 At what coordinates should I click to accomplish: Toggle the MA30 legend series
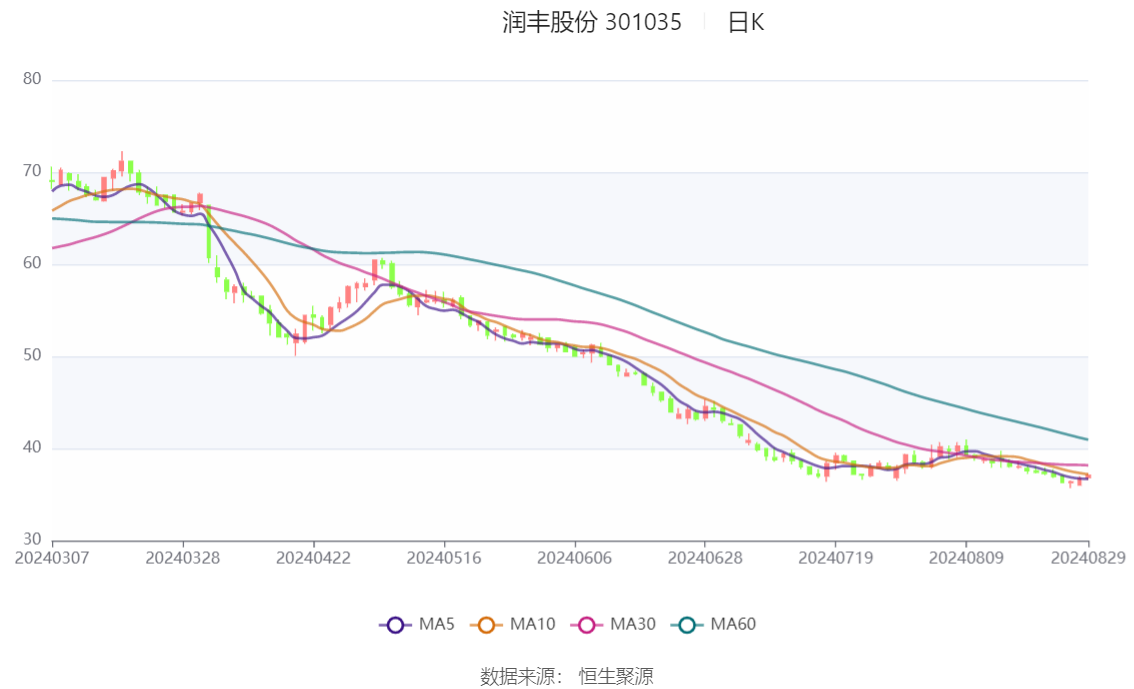pos(613,625)
